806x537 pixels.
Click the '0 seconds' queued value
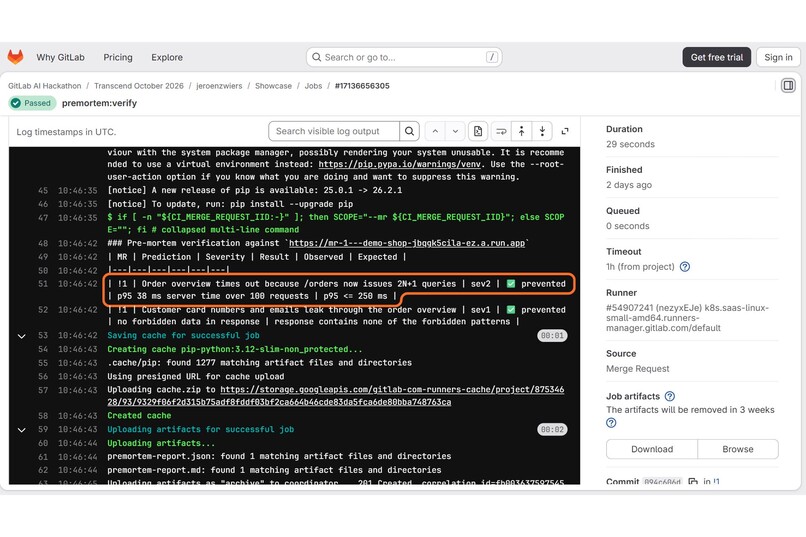point(628,226)
